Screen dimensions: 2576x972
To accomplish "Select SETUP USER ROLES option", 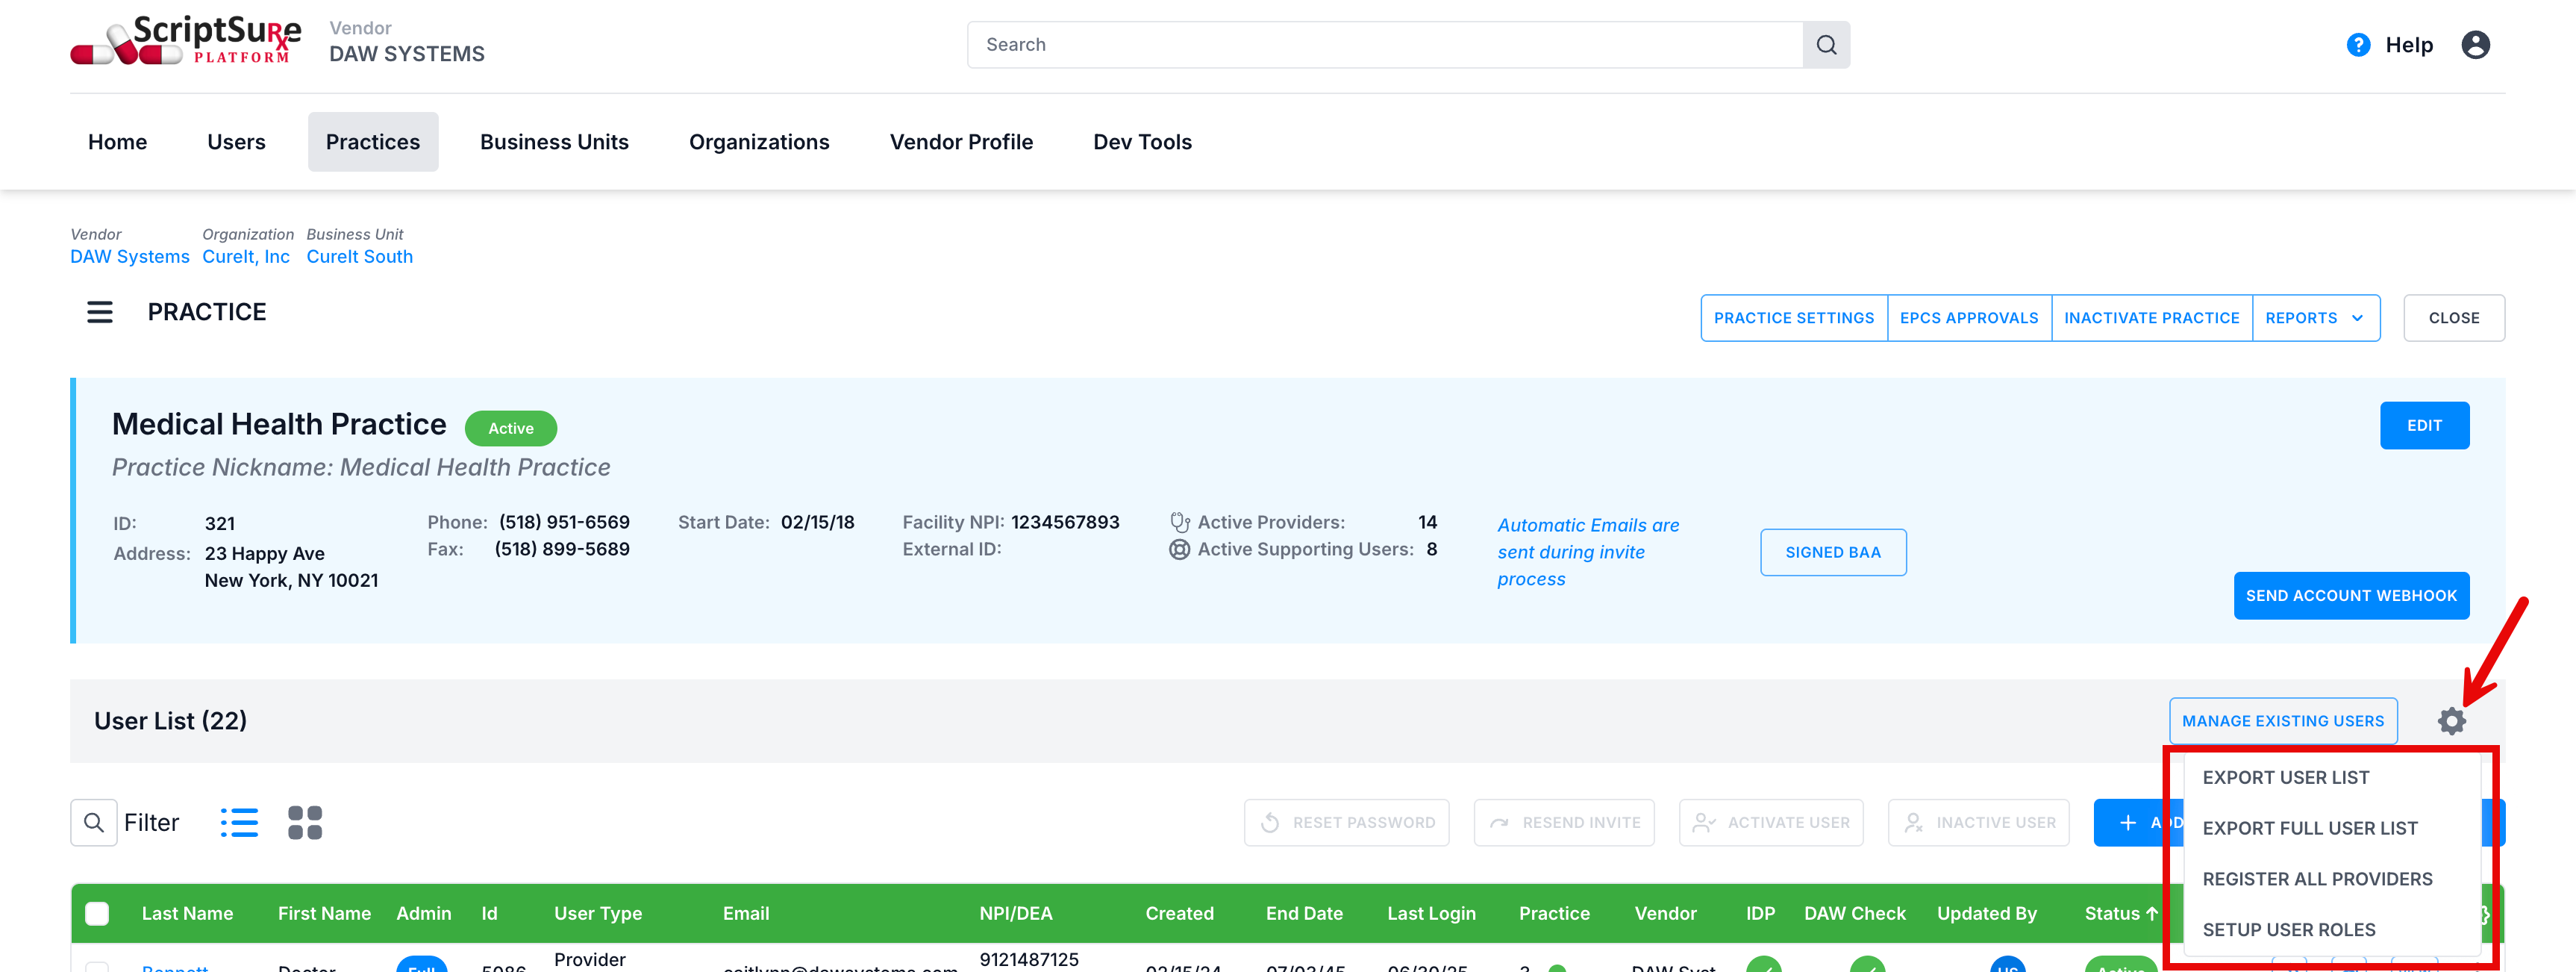I will [x=2288, y=929].
